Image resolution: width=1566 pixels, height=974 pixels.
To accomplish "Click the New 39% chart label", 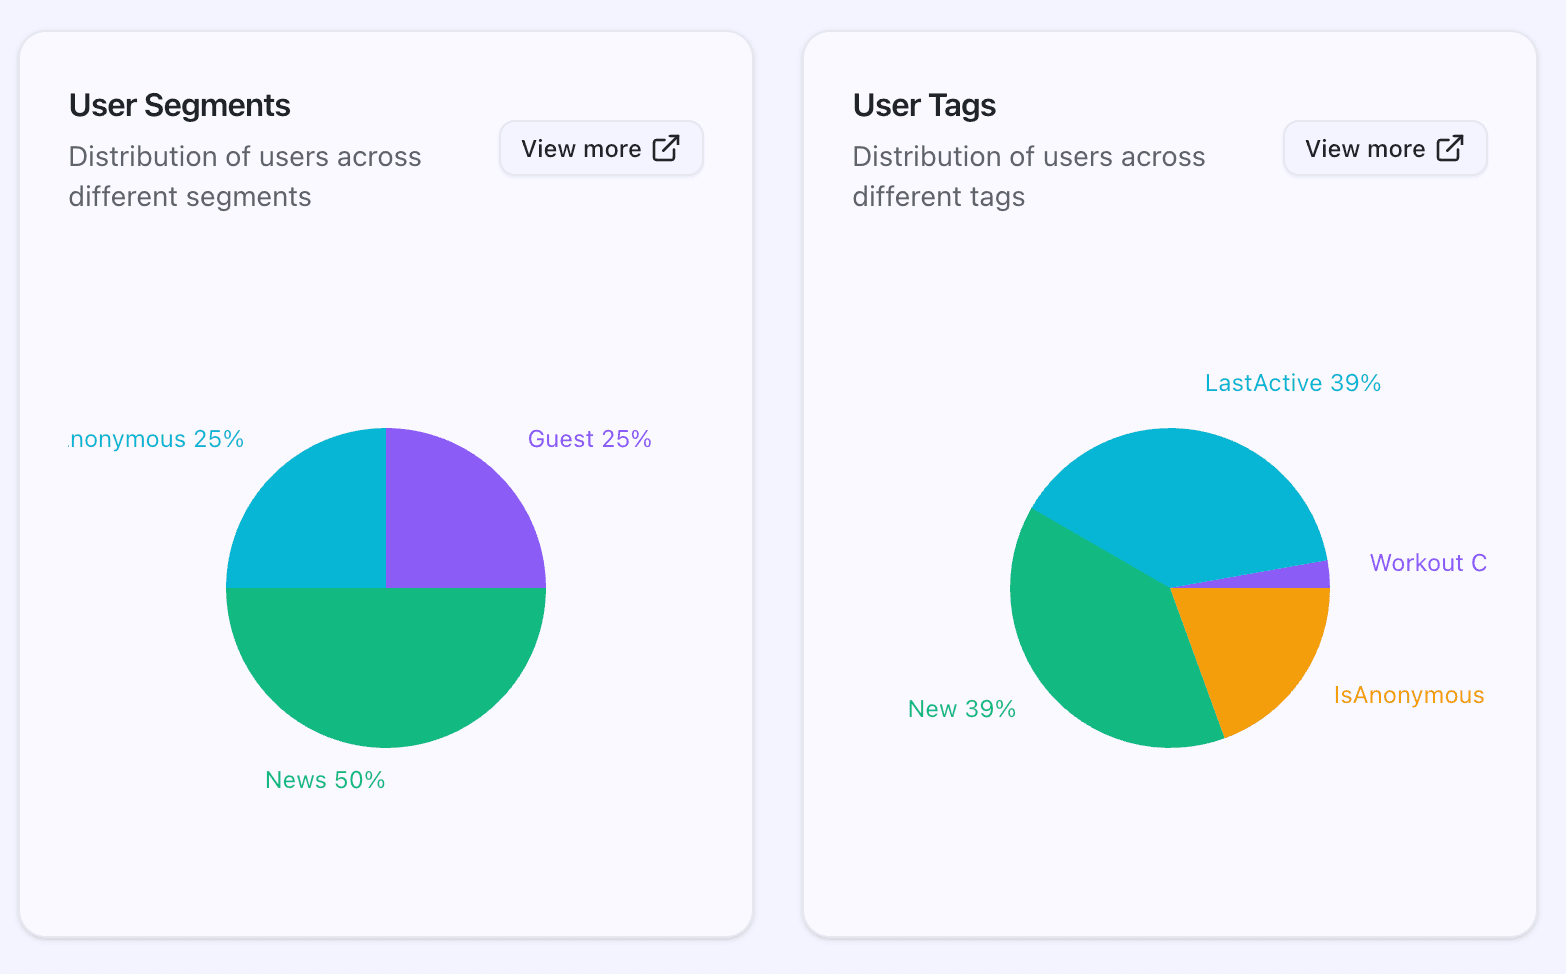I will point(961,709).
